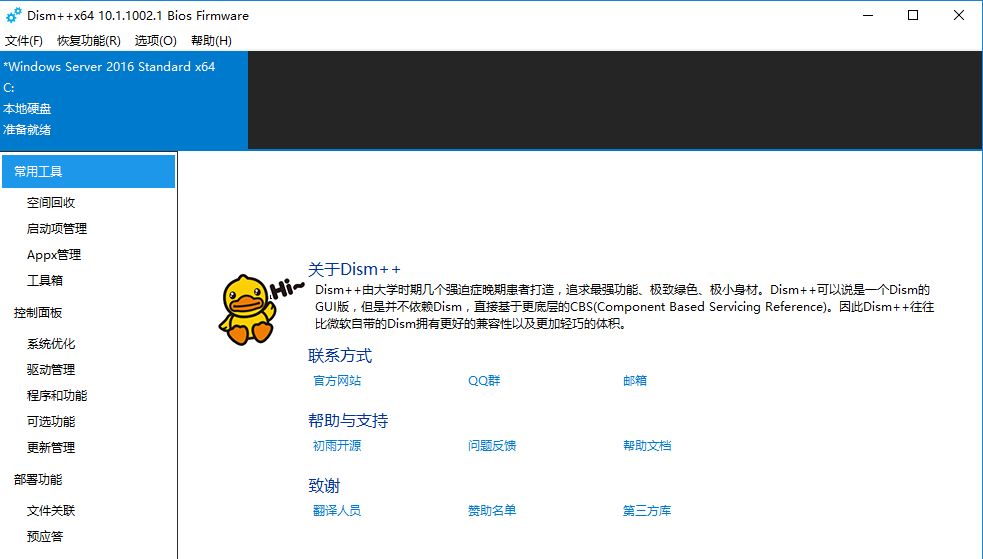983x559 pixels.
Task: Open the 帮助(H) menu
Action: click(211, 41)
